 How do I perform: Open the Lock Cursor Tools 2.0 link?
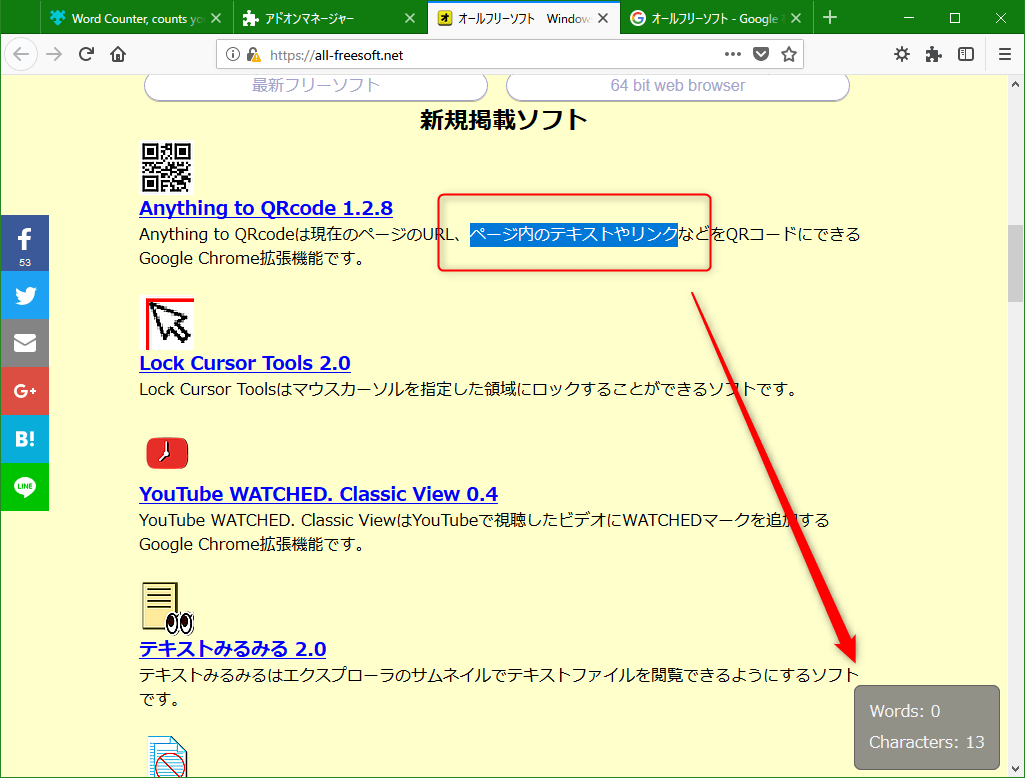click(245, 363)
